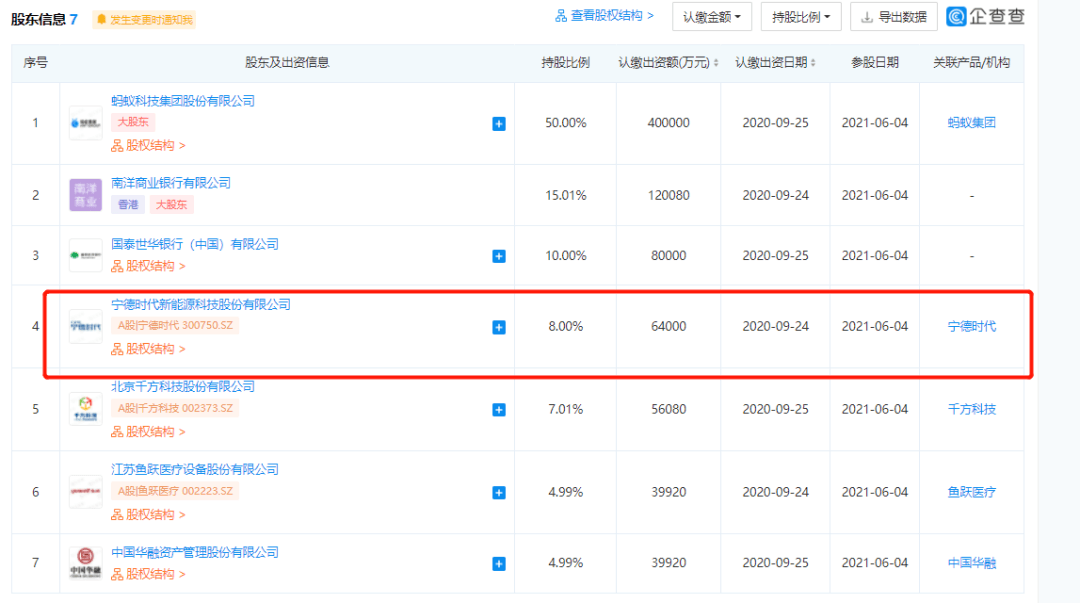View 股权结构 for 北京千方科技

pyautogui.click(x=148, y=431)
